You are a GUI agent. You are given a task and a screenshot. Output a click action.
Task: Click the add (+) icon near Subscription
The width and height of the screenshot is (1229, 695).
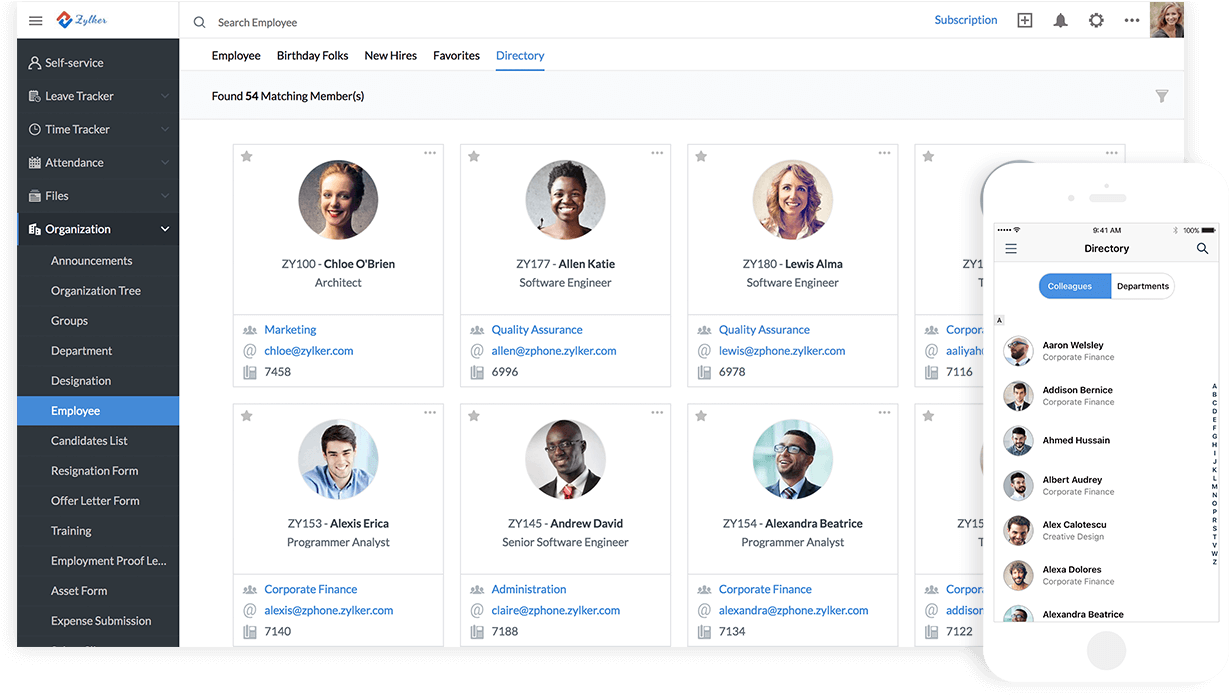tap(1024, 19)
